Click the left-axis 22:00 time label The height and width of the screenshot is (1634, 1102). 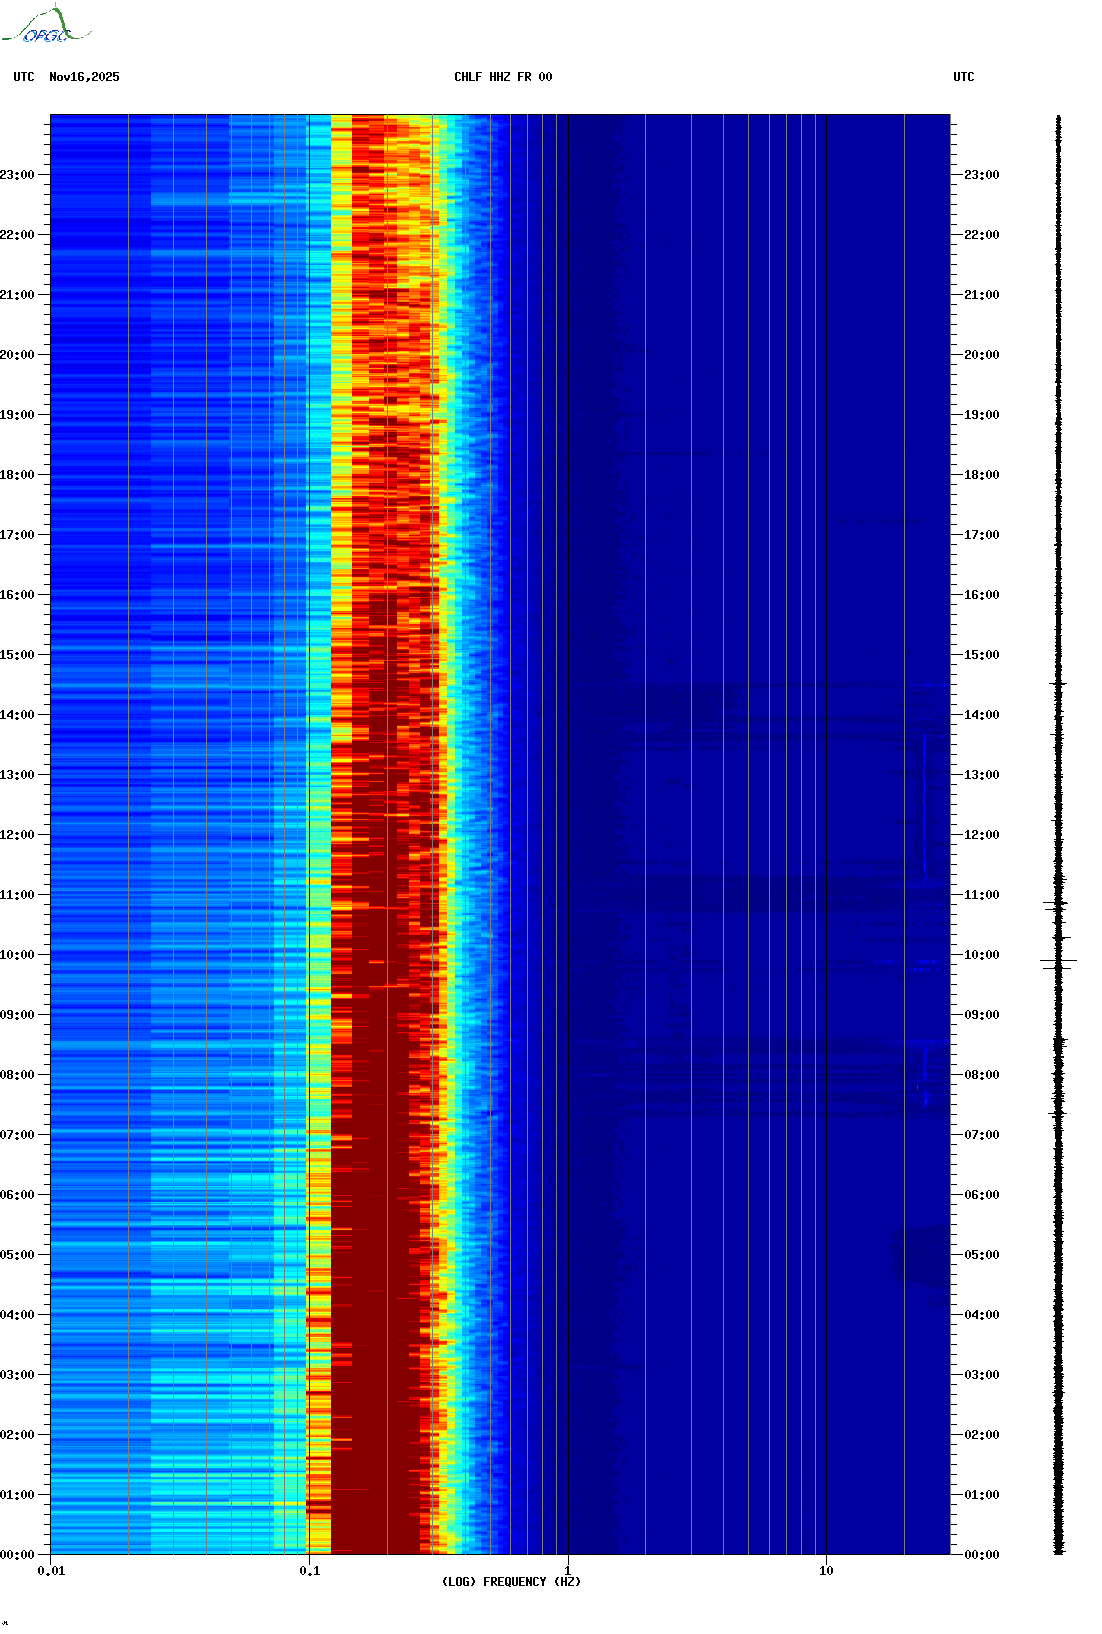[x=17, y=235]
